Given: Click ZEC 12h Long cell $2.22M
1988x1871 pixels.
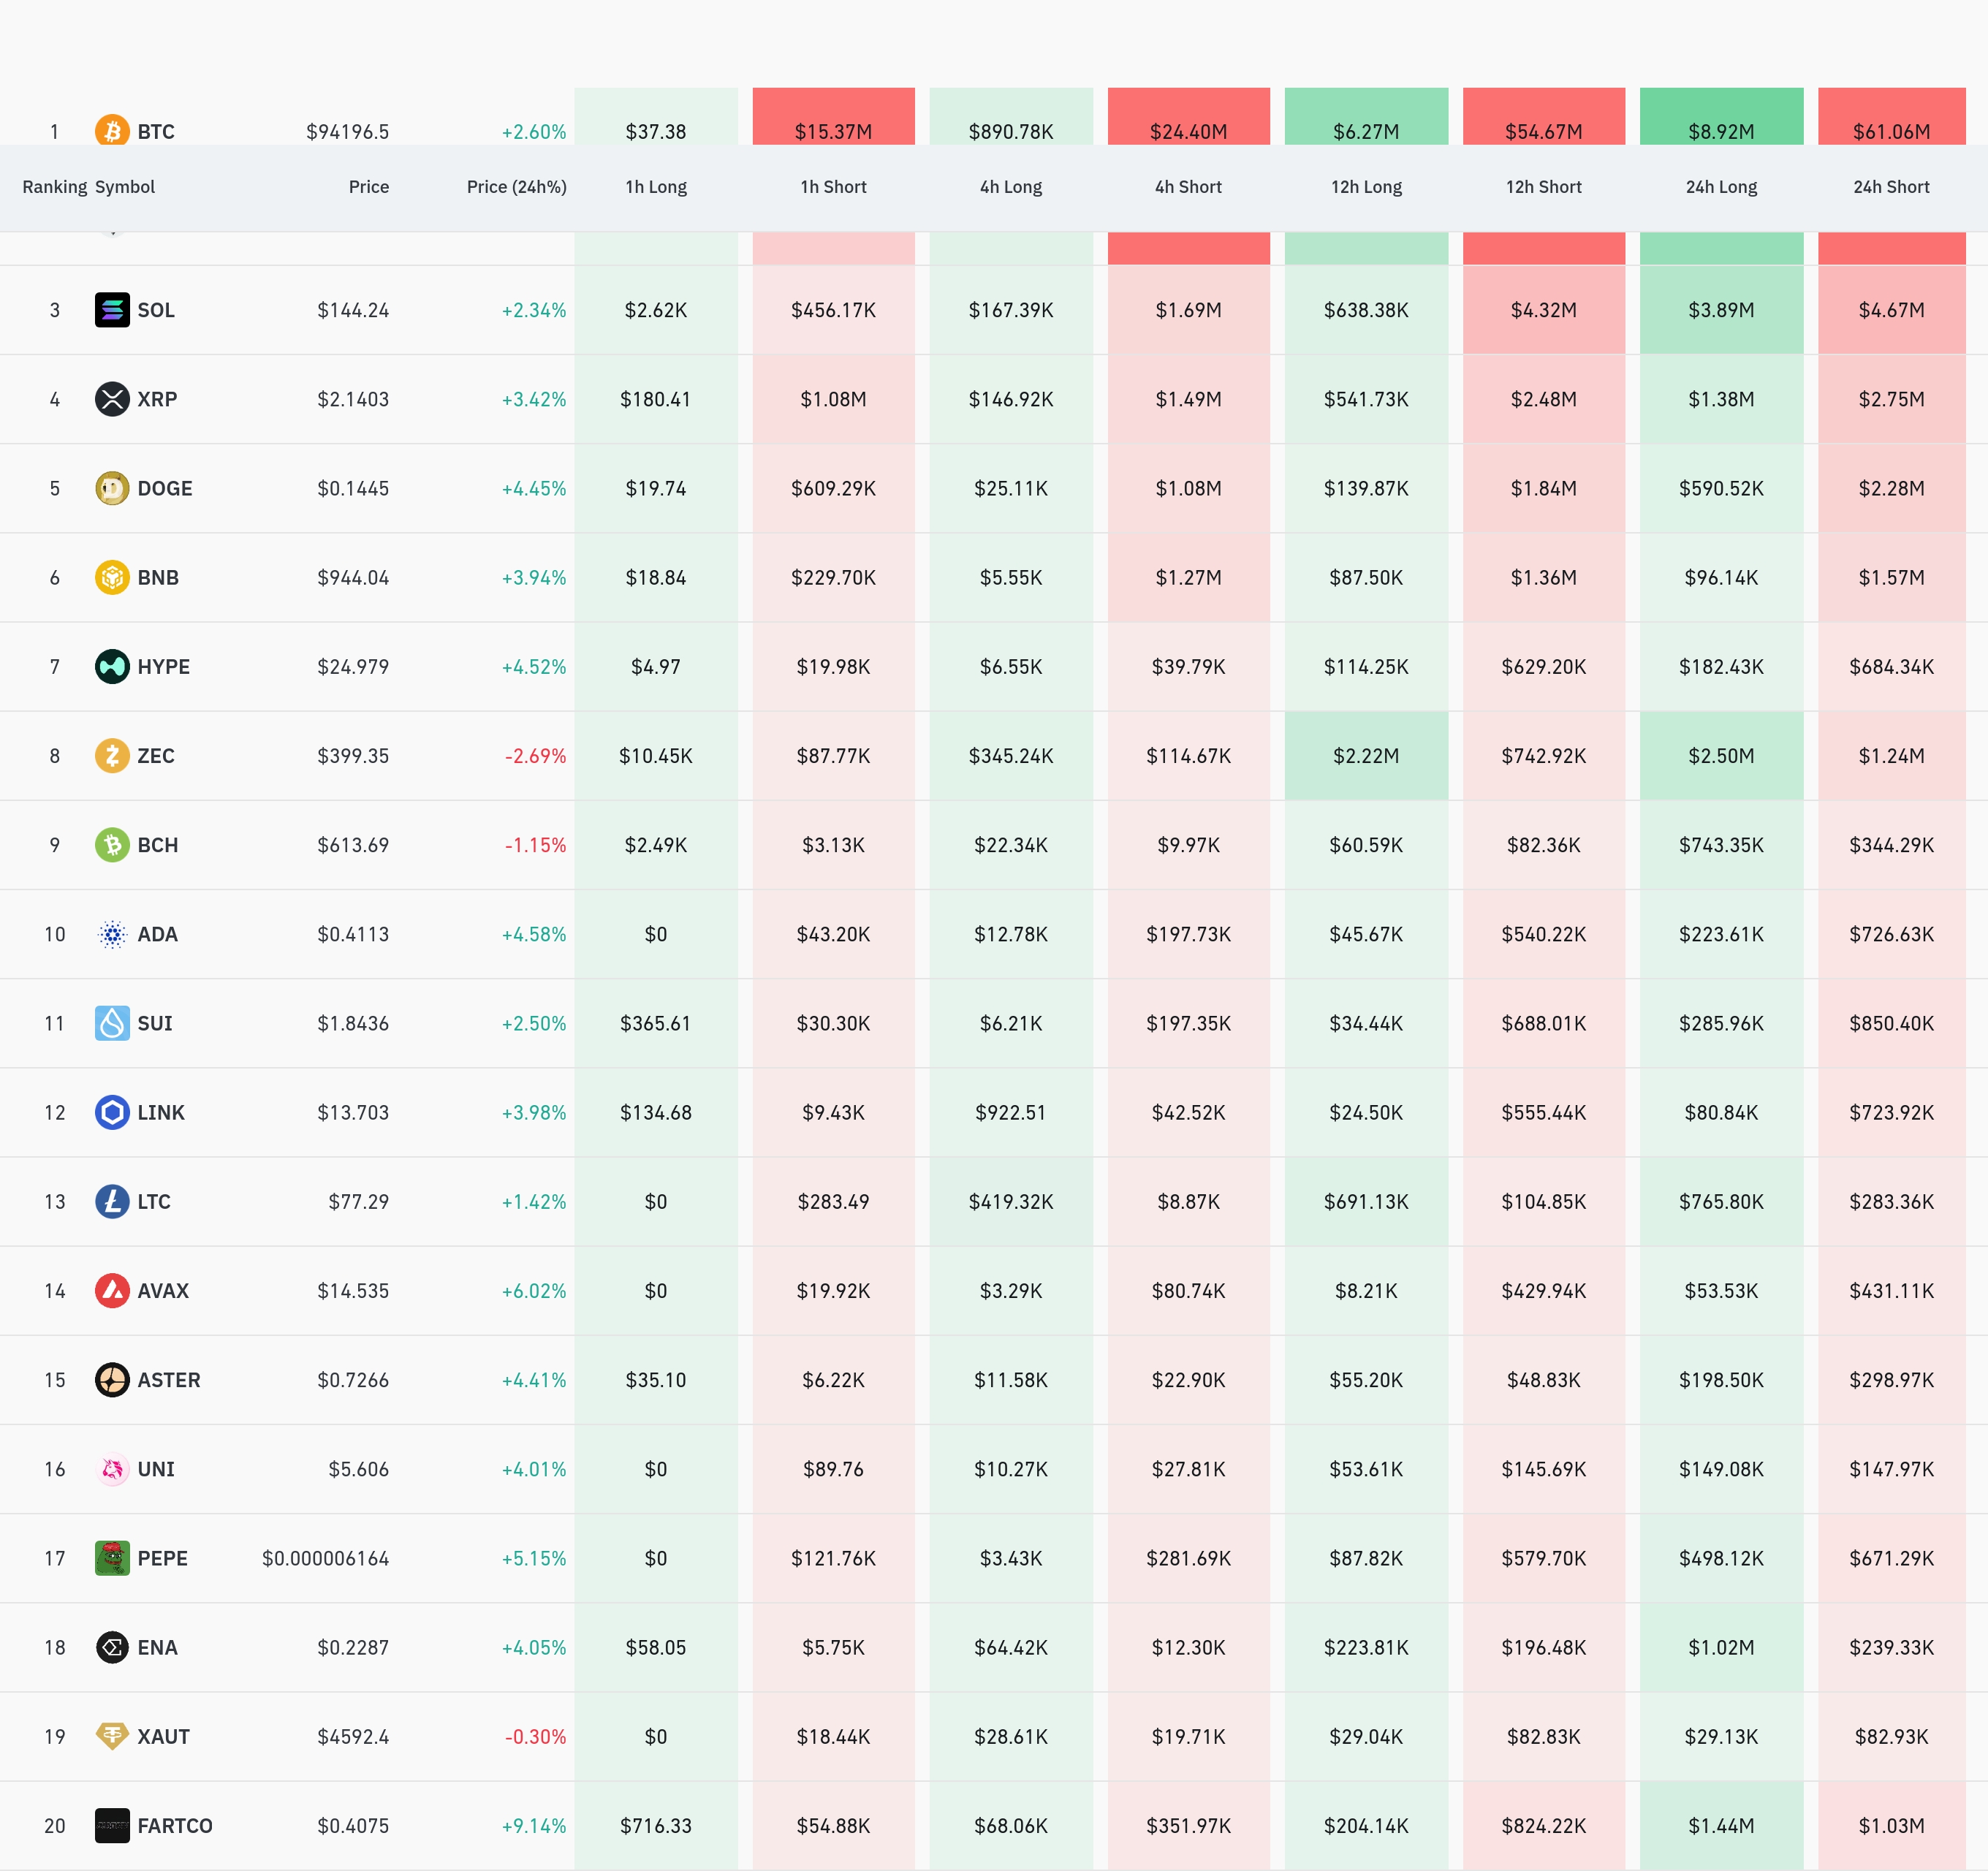Looking at the screenshot, I should pyautogui.click(x=1365, y=756).
